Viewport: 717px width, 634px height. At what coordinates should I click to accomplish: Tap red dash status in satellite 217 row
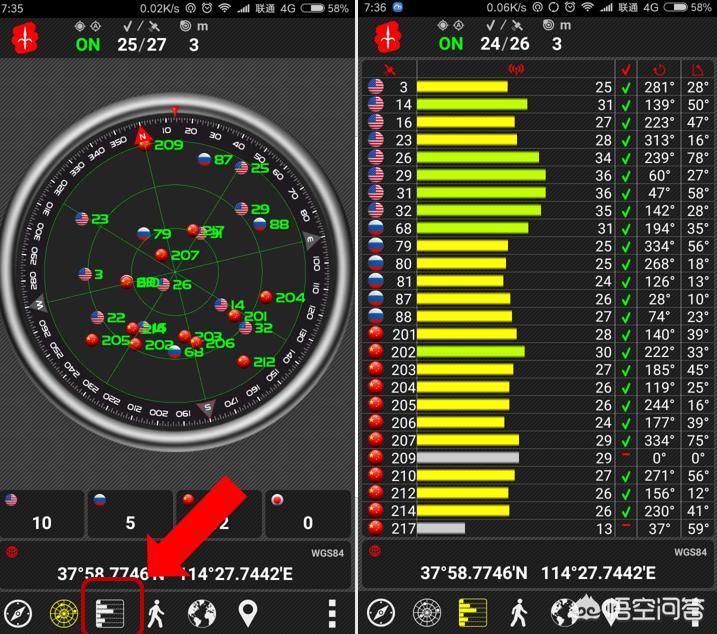tap(626, 526)
